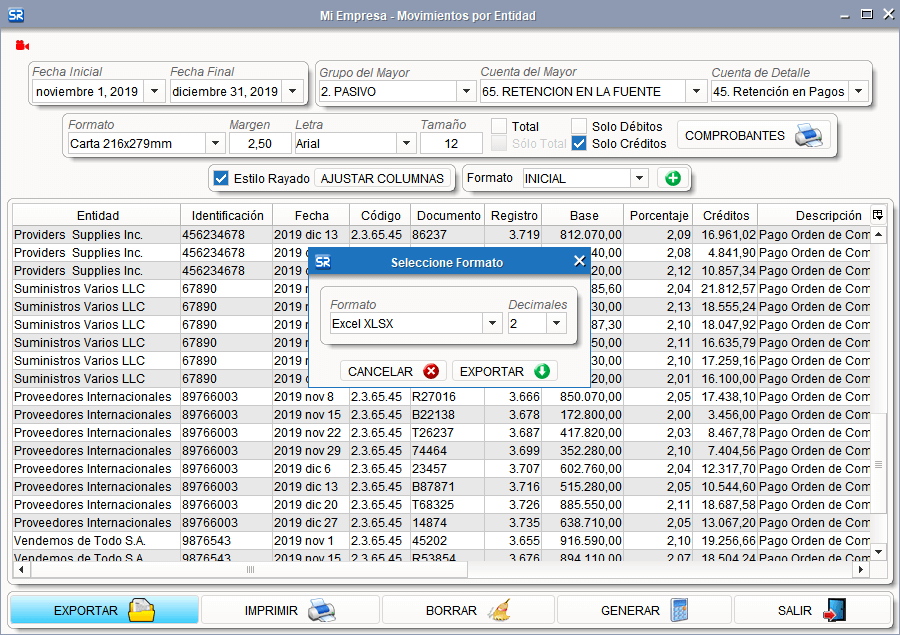Click the vertical scrollbar thumb

coord(878,464)
